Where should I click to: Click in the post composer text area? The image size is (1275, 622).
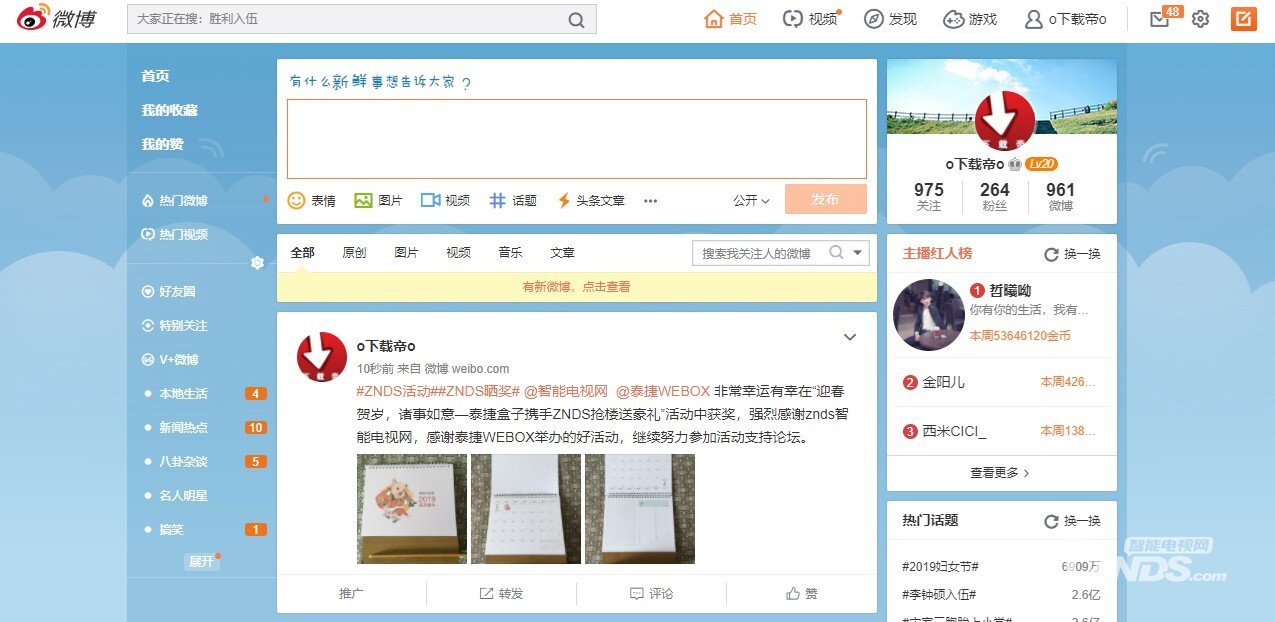tap(577, 139)
